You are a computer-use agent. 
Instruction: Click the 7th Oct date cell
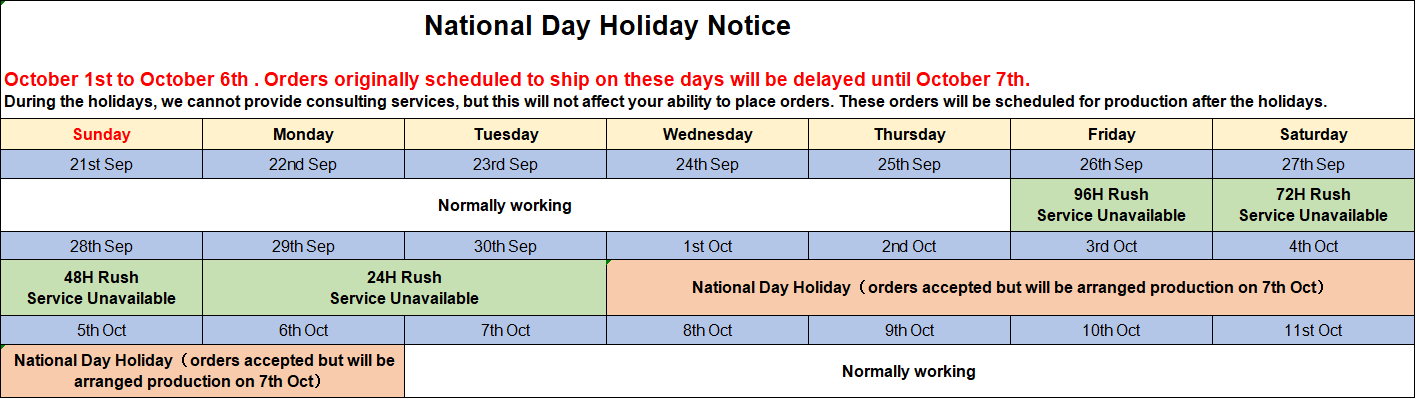pyautogui.click(x=505, y=330)
